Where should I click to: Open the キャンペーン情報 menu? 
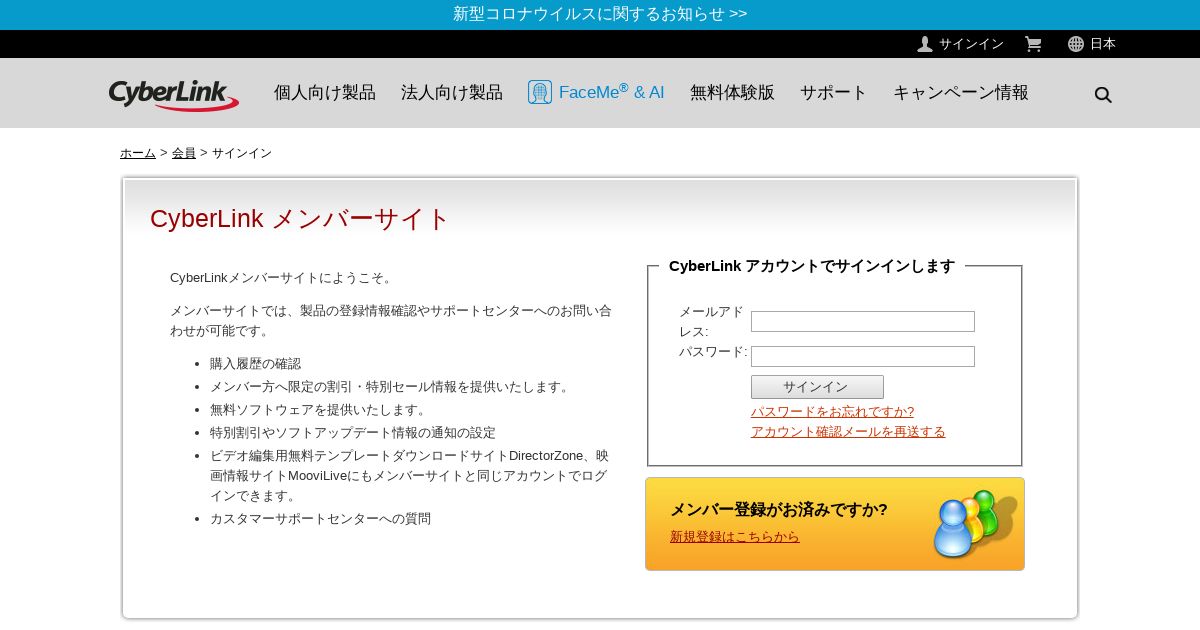[x=961, y=92]
